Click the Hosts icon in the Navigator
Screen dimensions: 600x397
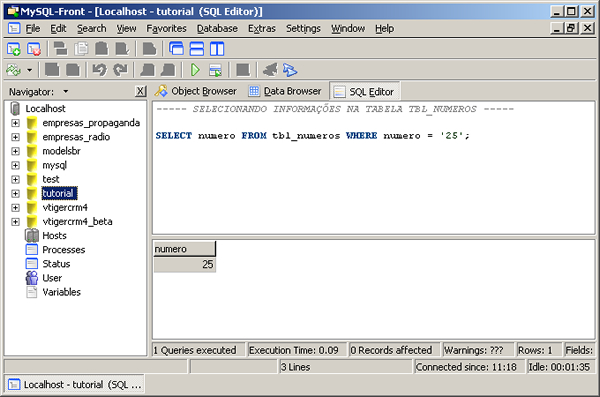[32, 235]
